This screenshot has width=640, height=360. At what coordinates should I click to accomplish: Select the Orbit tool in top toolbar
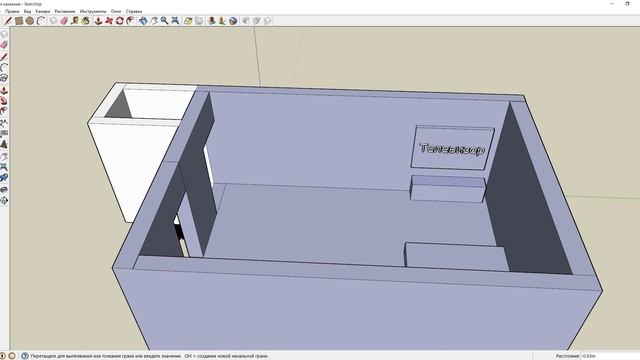143,20
